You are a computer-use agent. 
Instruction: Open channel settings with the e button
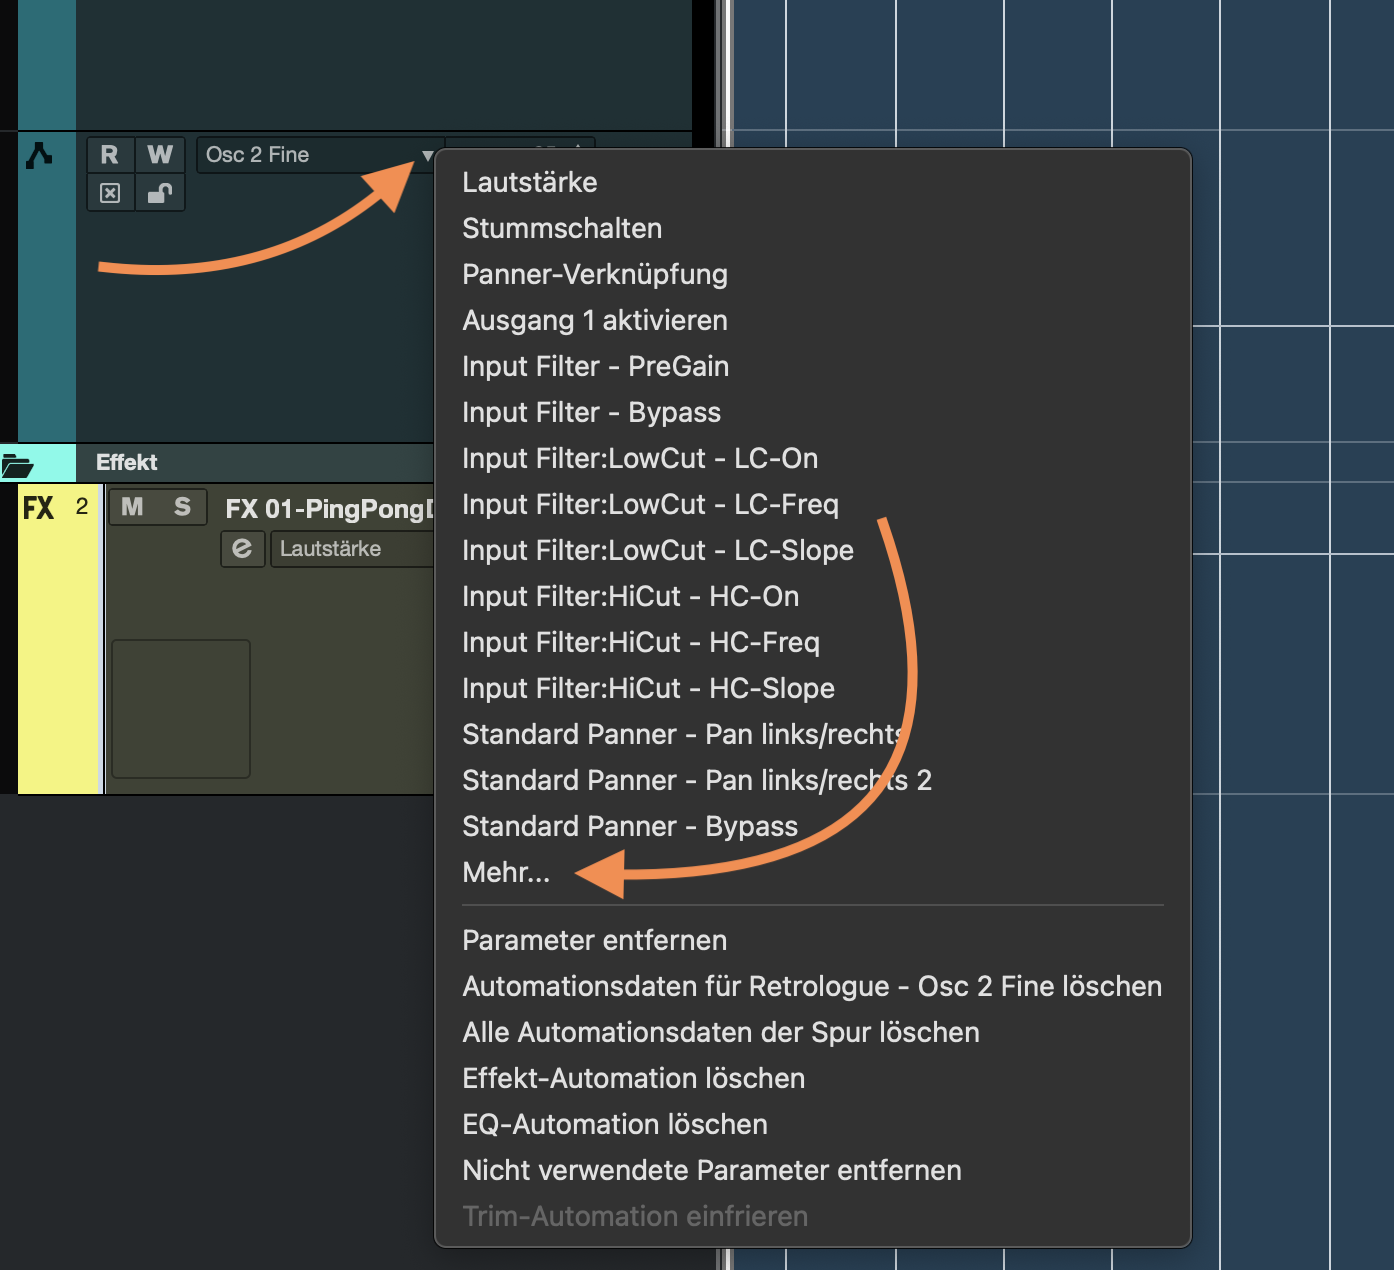tap(242, 549)
